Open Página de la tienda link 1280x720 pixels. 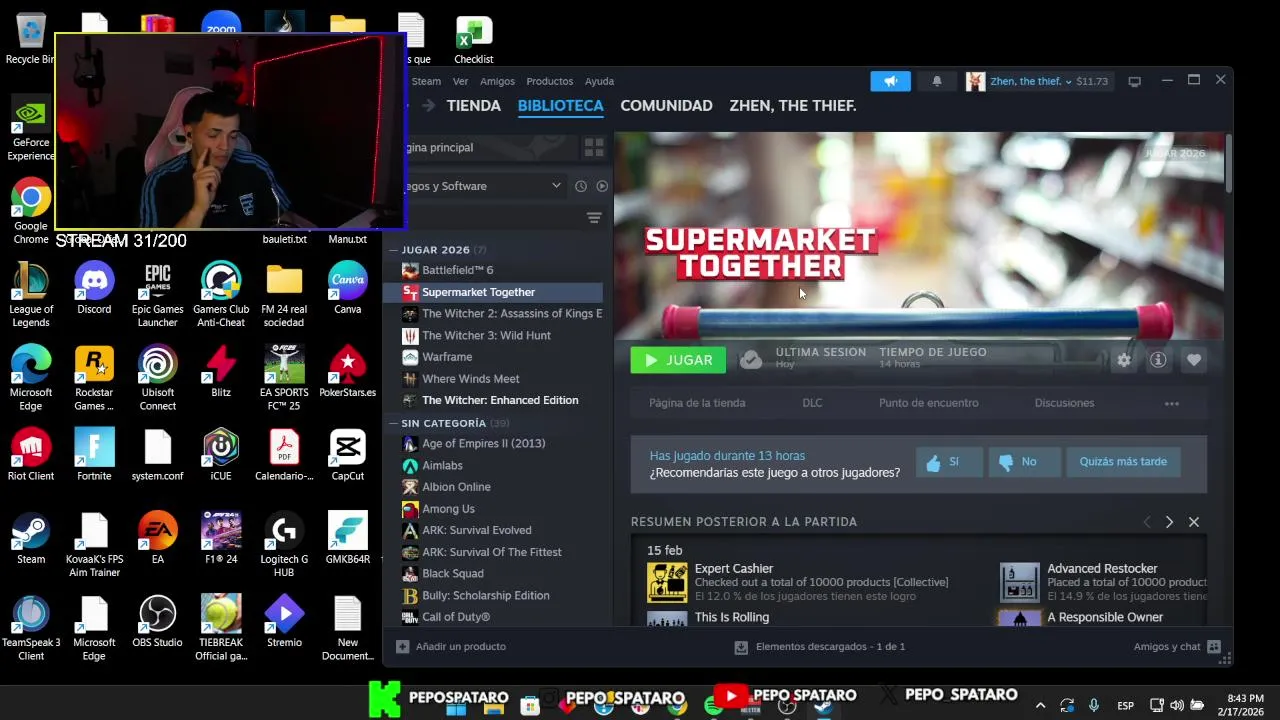pos(697,403)
